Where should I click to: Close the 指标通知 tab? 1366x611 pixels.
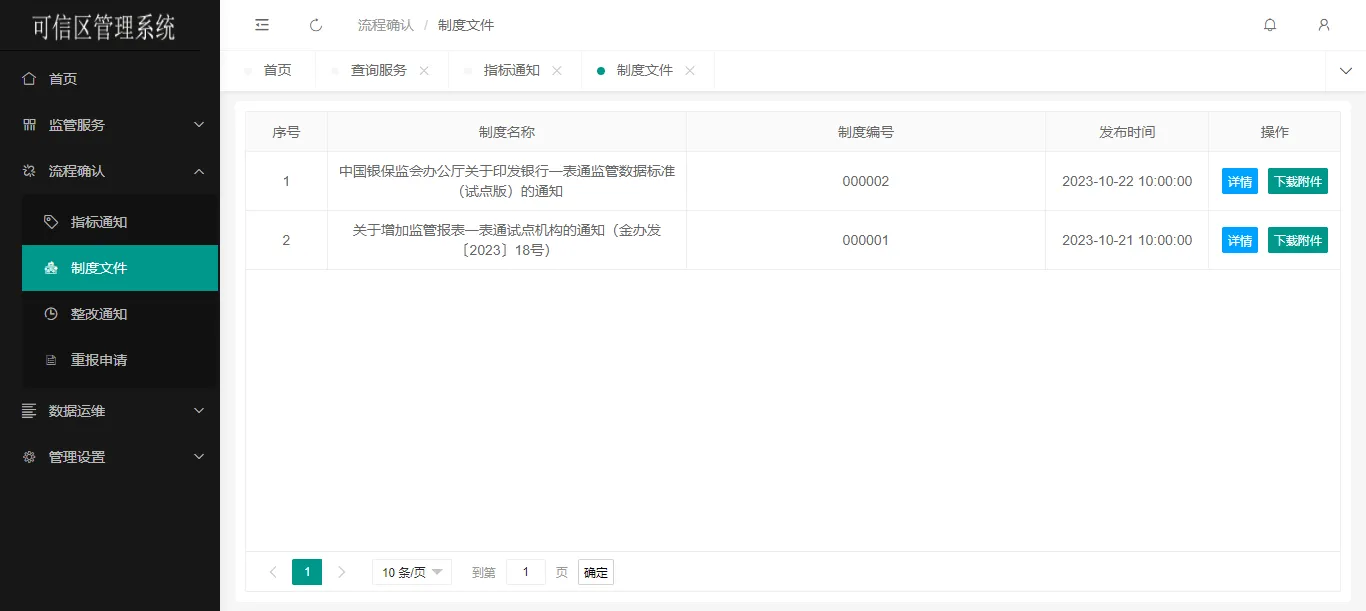point(557,71)
